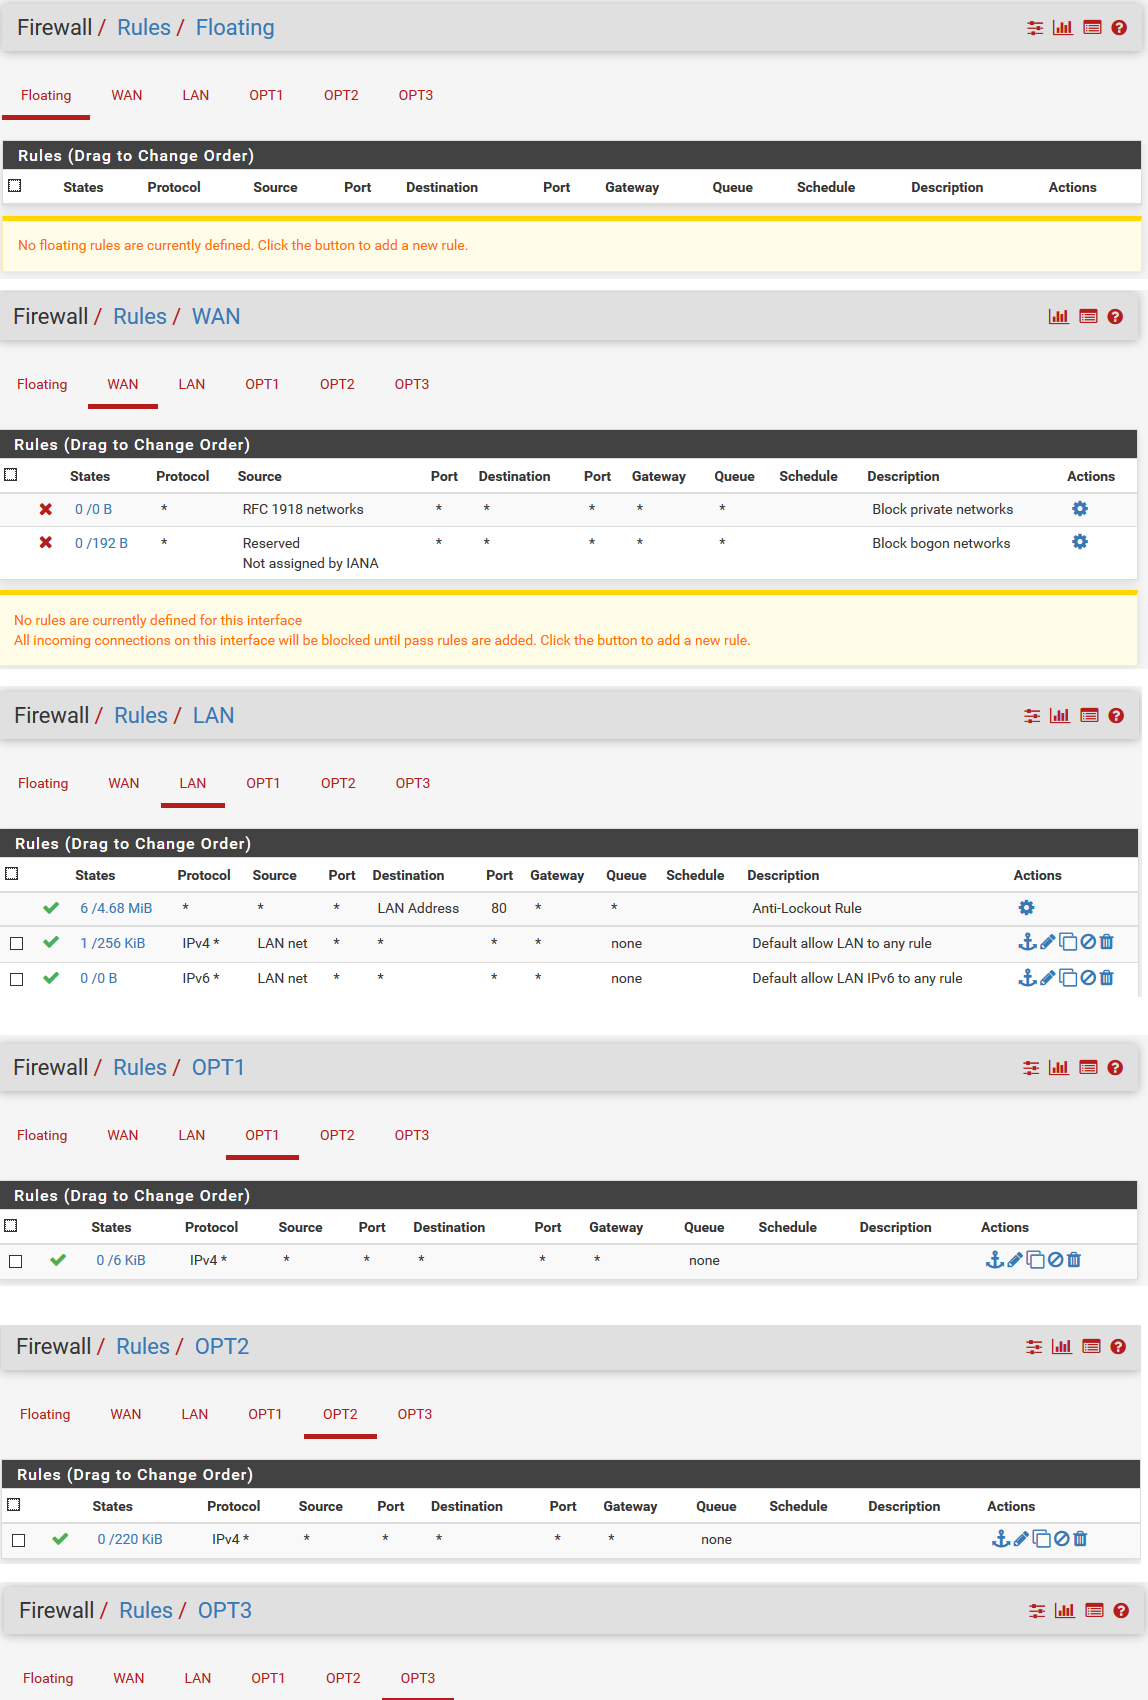The image size is (1148, 1700).
Task: Open related settings on the OPT2 rules page
Action: click(1034, 1347)
